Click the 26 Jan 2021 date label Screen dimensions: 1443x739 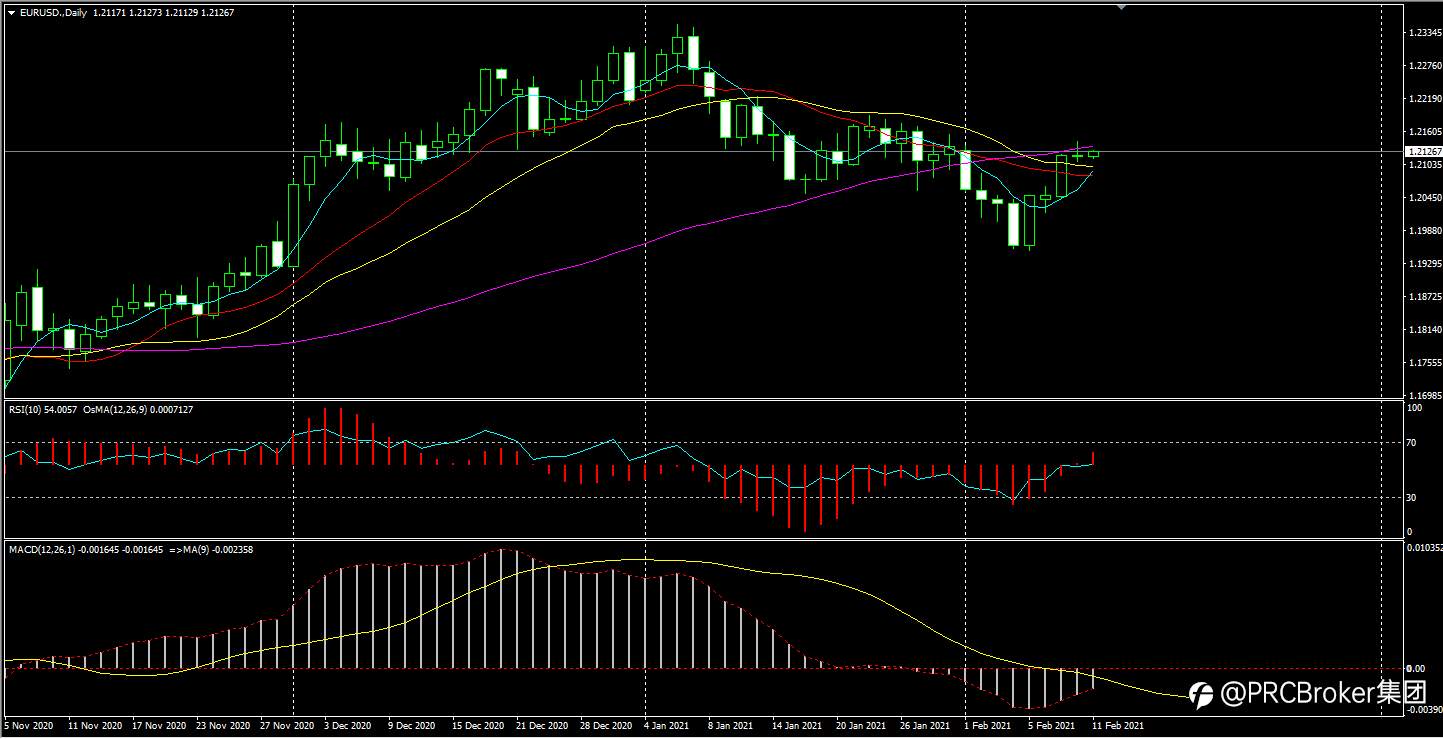coord(925,725)
